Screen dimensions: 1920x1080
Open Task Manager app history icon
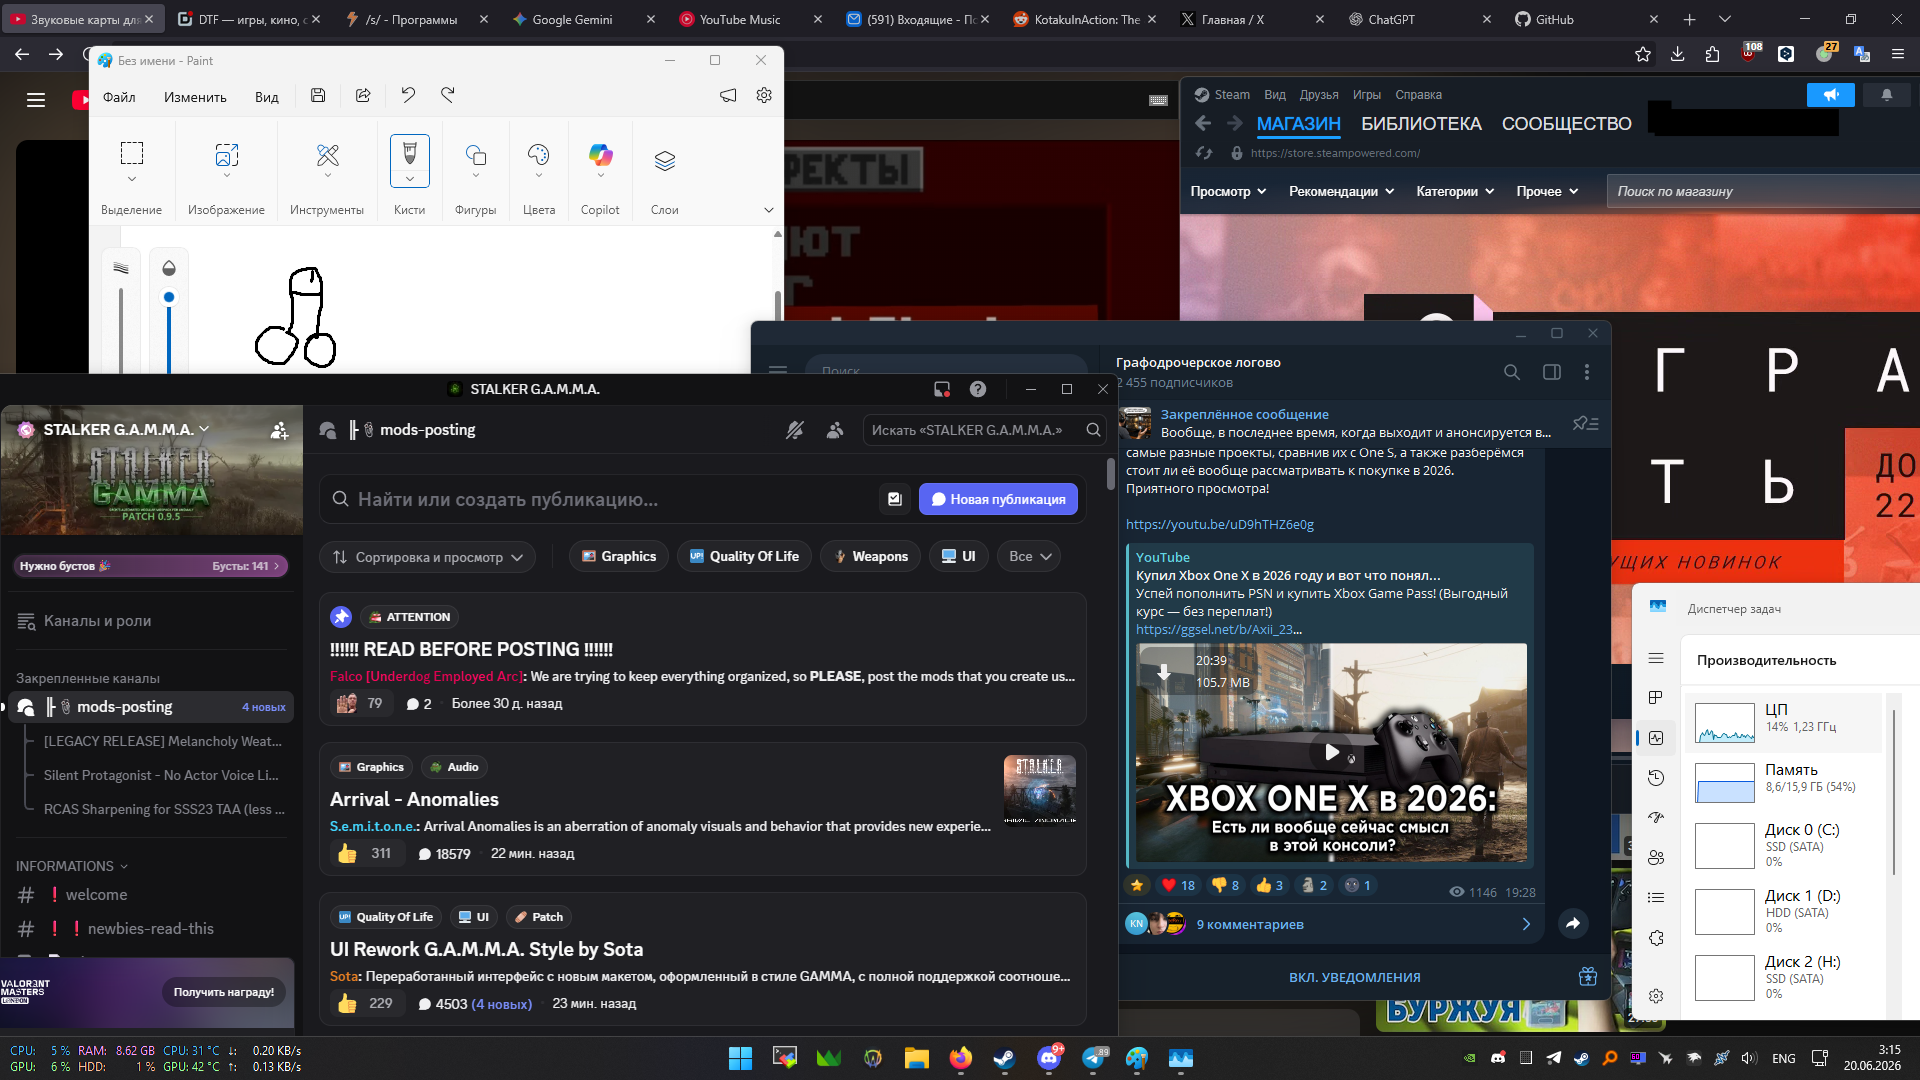(1656, 778)
